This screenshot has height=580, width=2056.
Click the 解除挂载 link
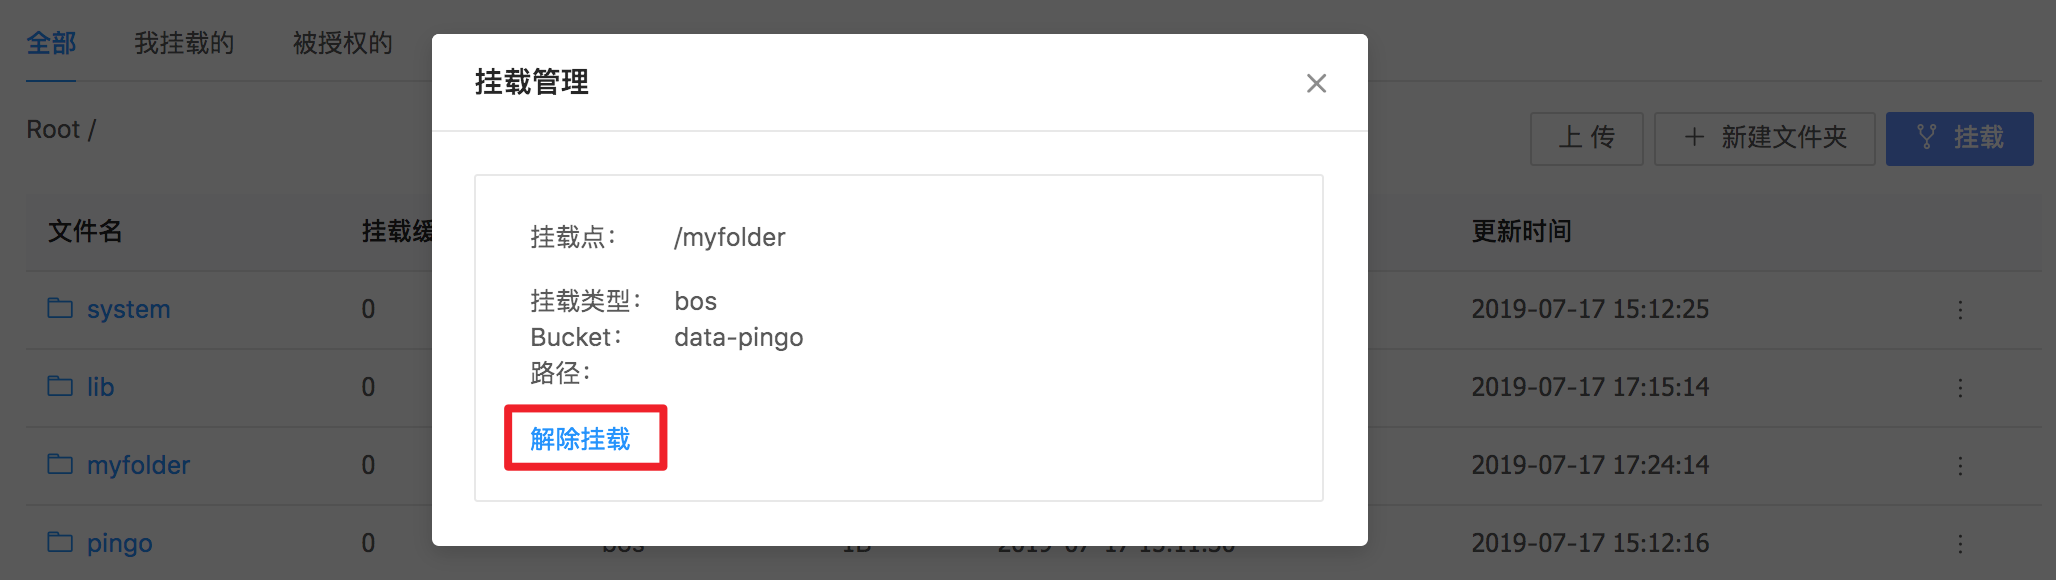point(580,438)
